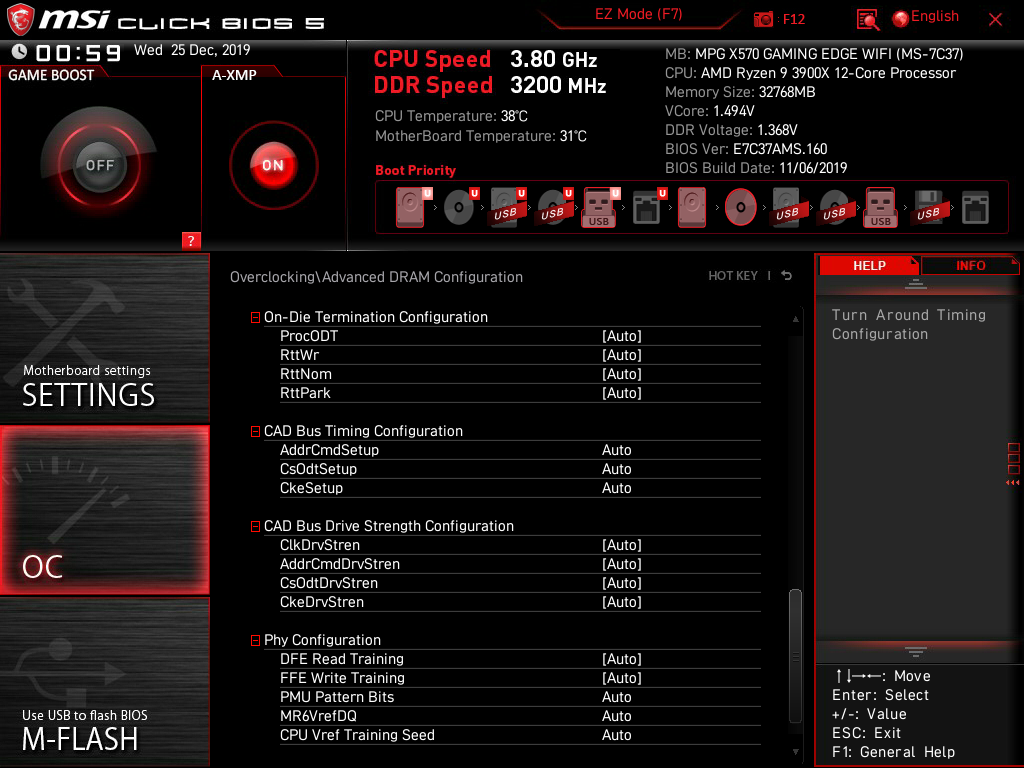Viewport: 1024px width, 768px height.
Task: Click the MSI dragon shield logo
Action: tap(20, 19)
